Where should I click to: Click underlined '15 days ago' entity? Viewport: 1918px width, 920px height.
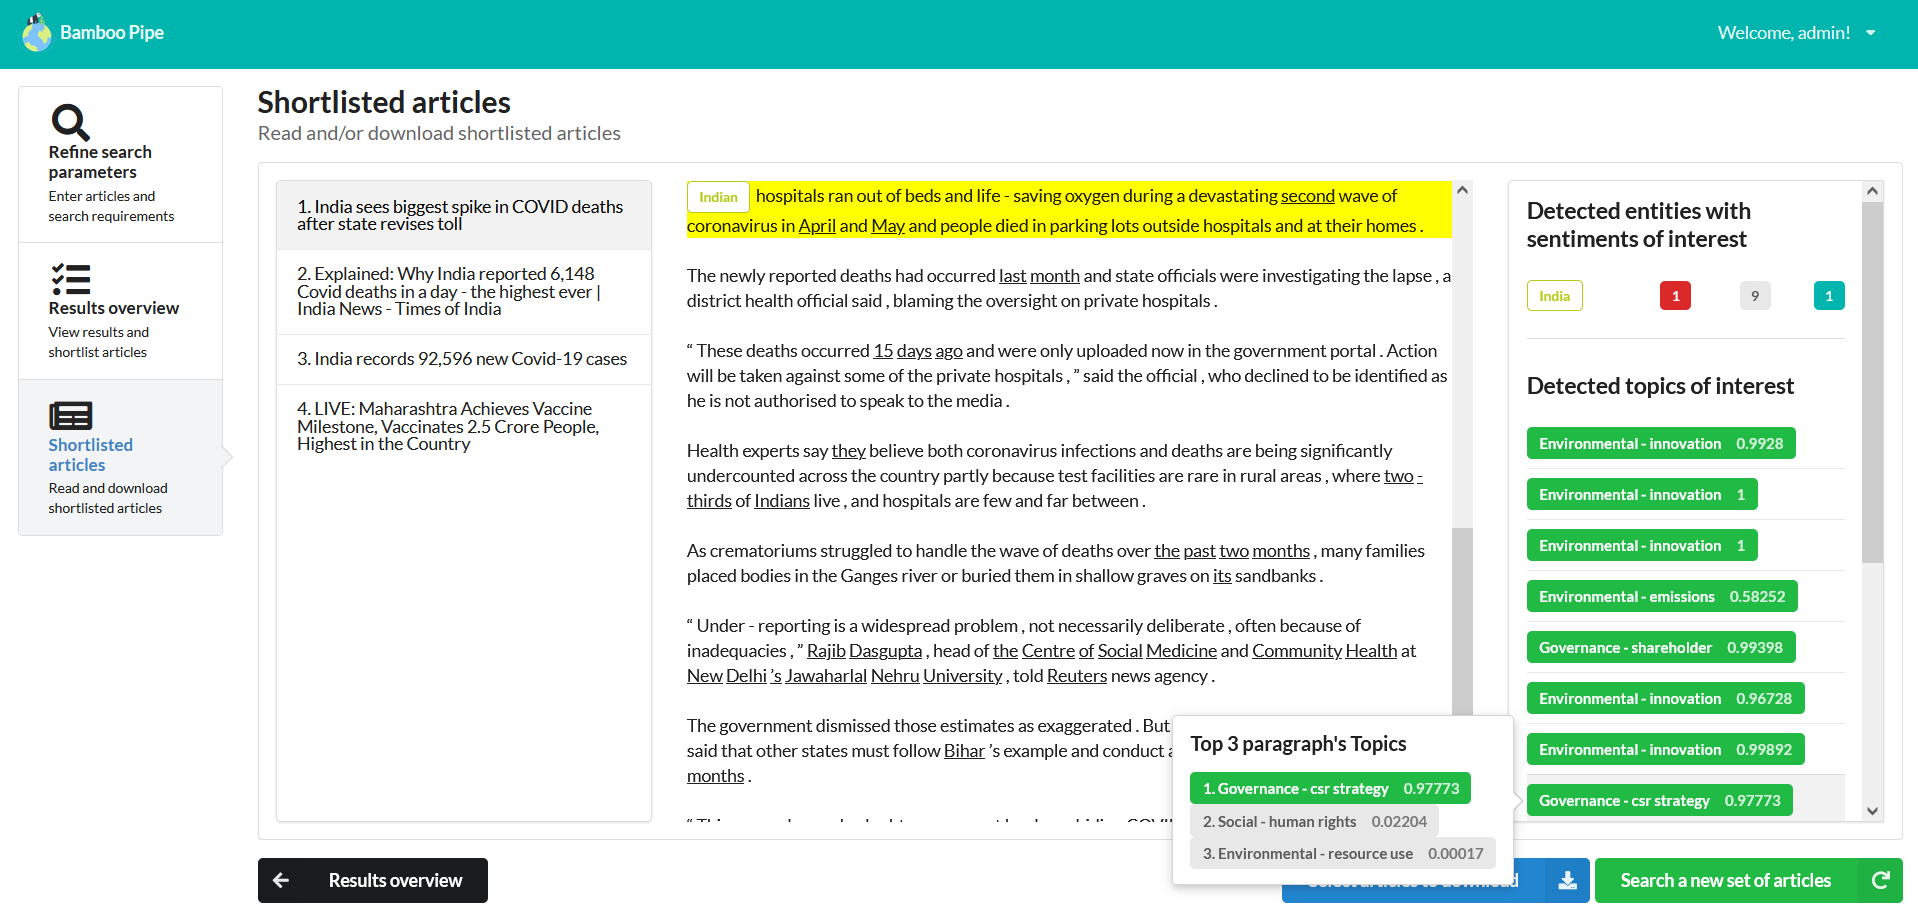918,351
